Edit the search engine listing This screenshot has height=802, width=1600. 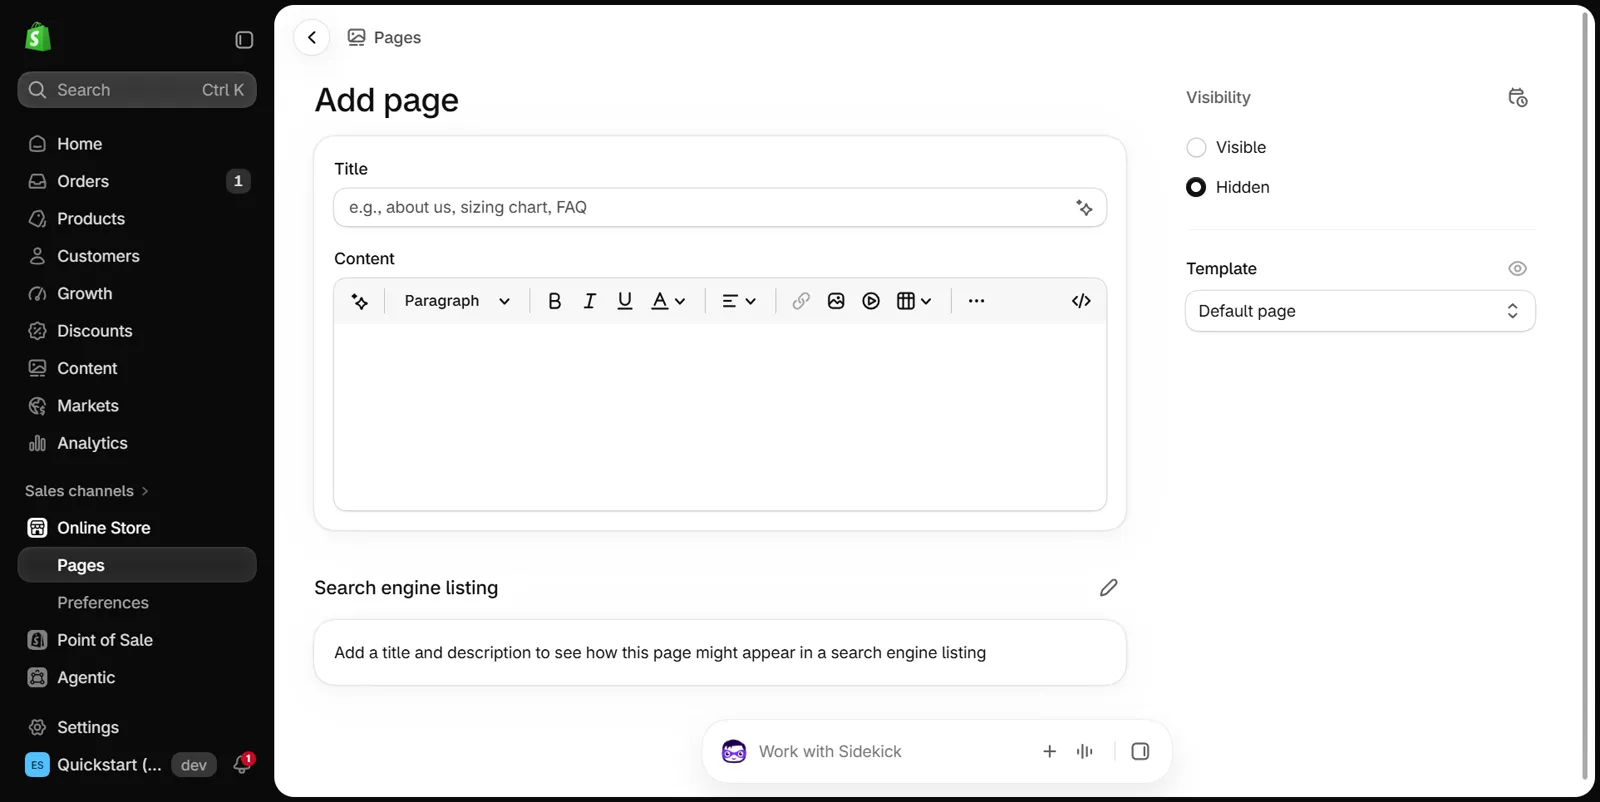(x=1108, y=588)
